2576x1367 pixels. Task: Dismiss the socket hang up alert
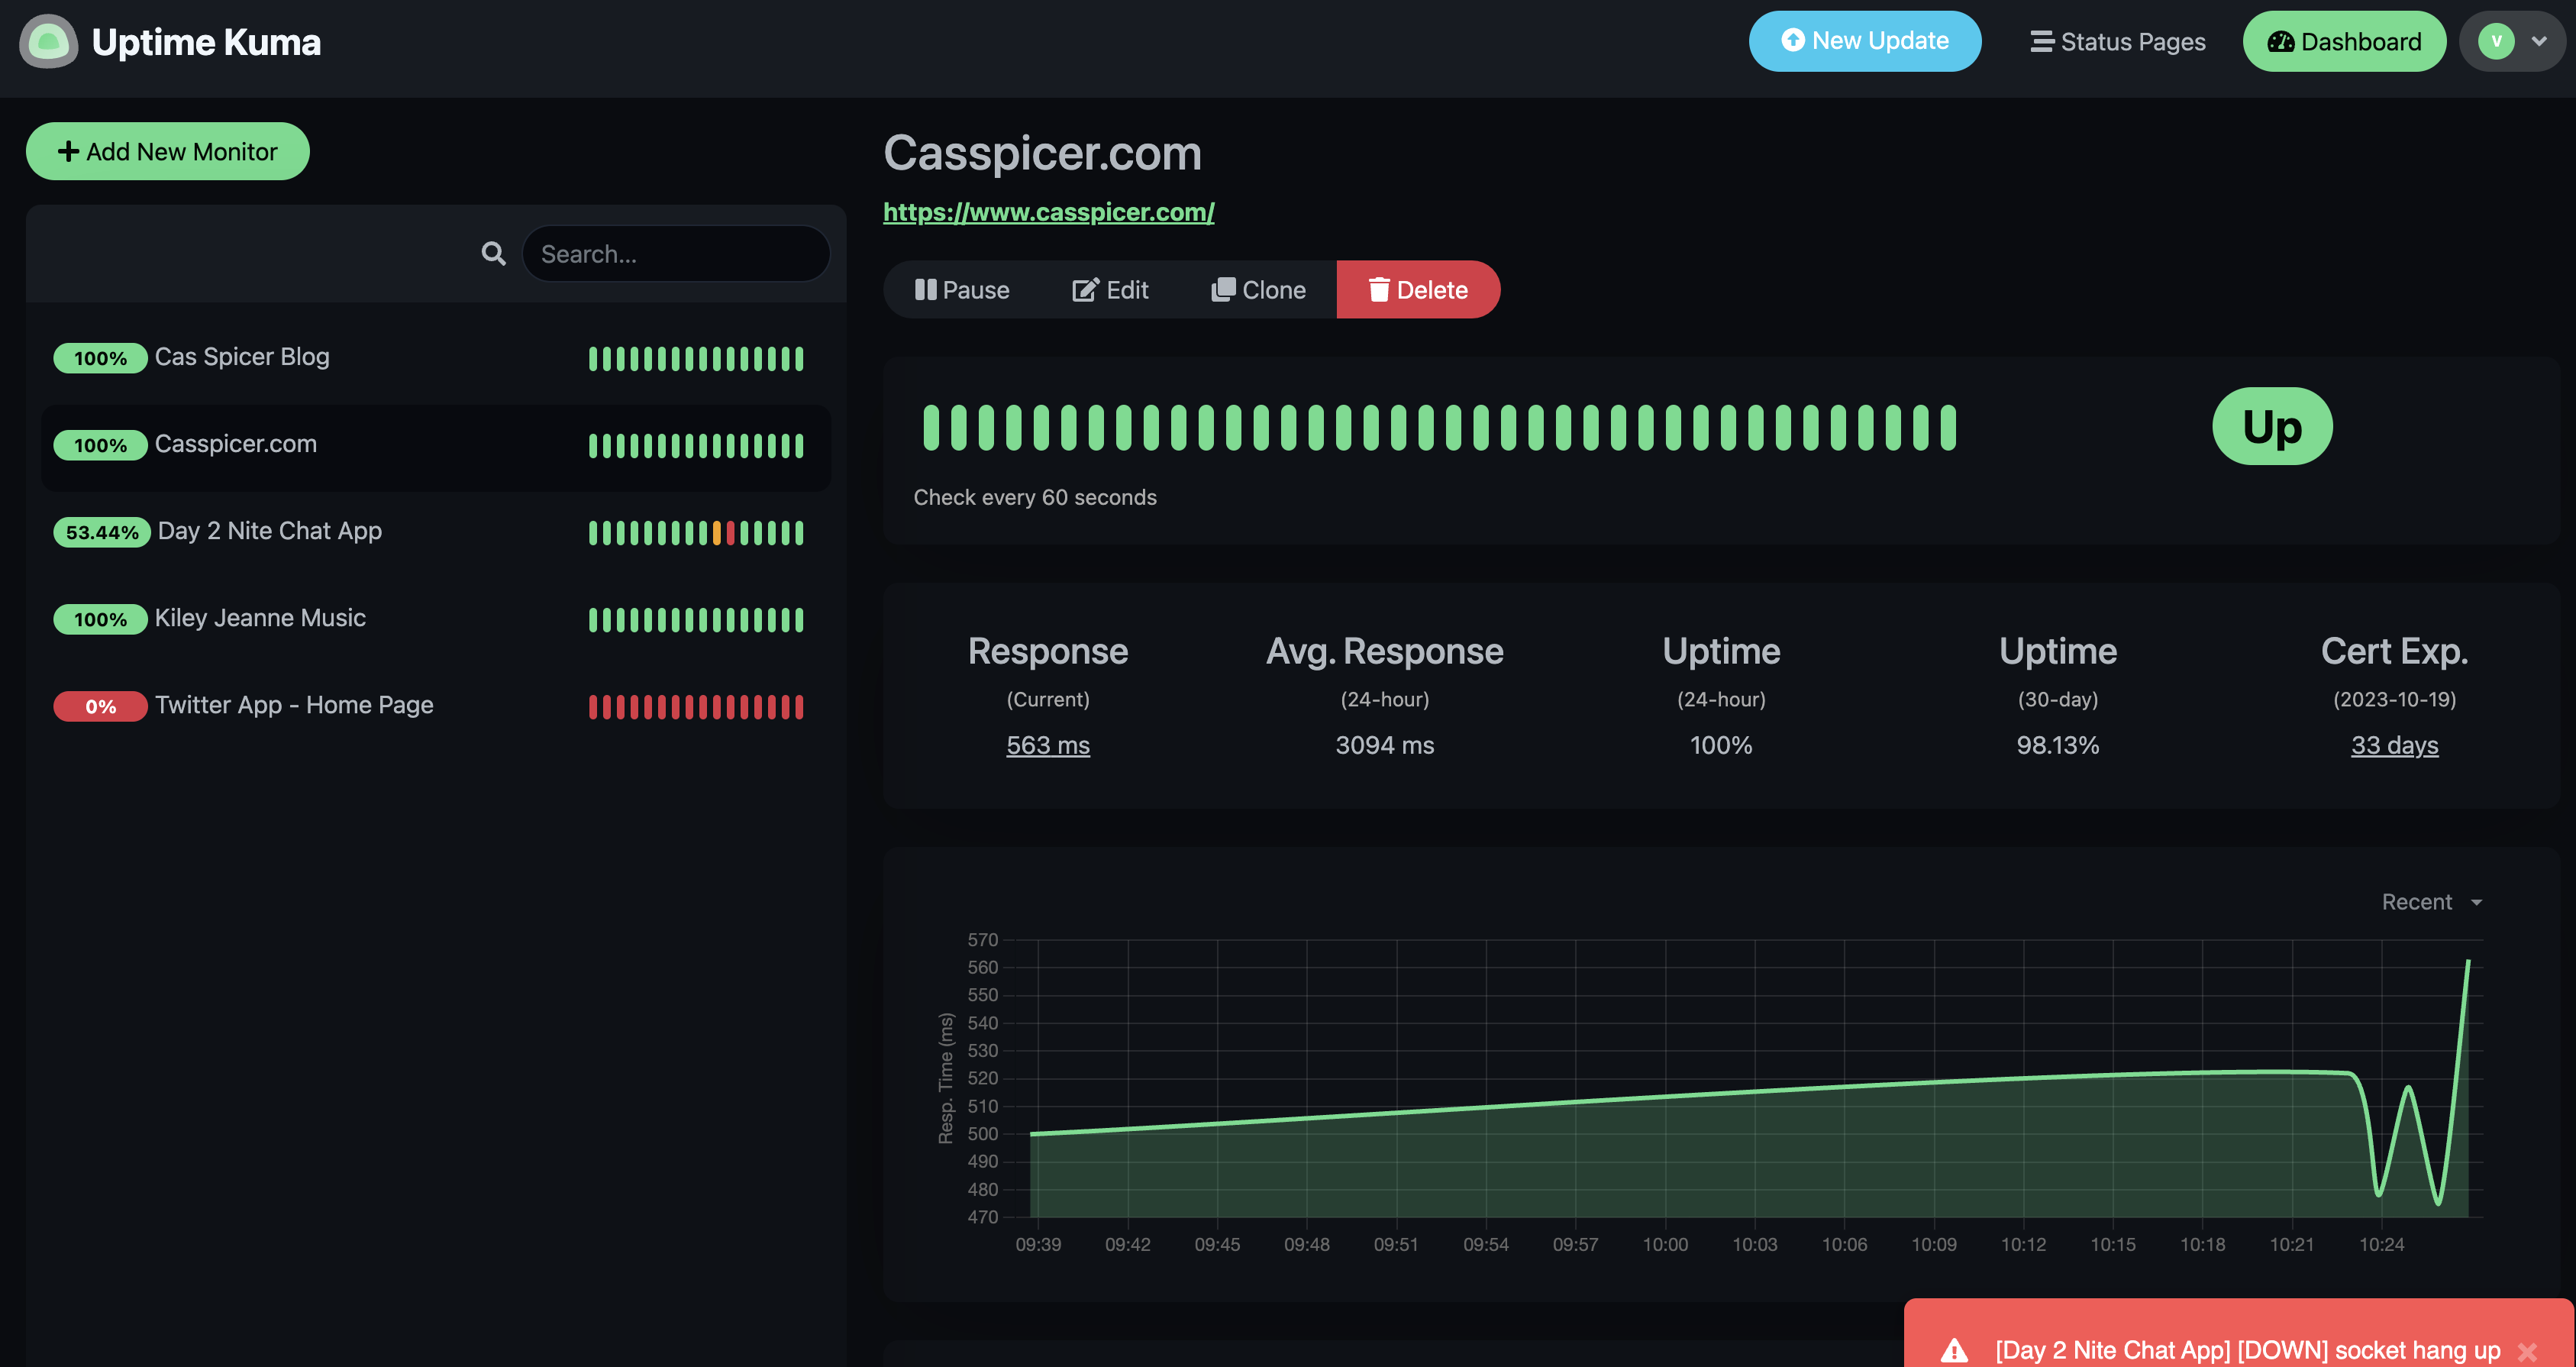2527,1351
